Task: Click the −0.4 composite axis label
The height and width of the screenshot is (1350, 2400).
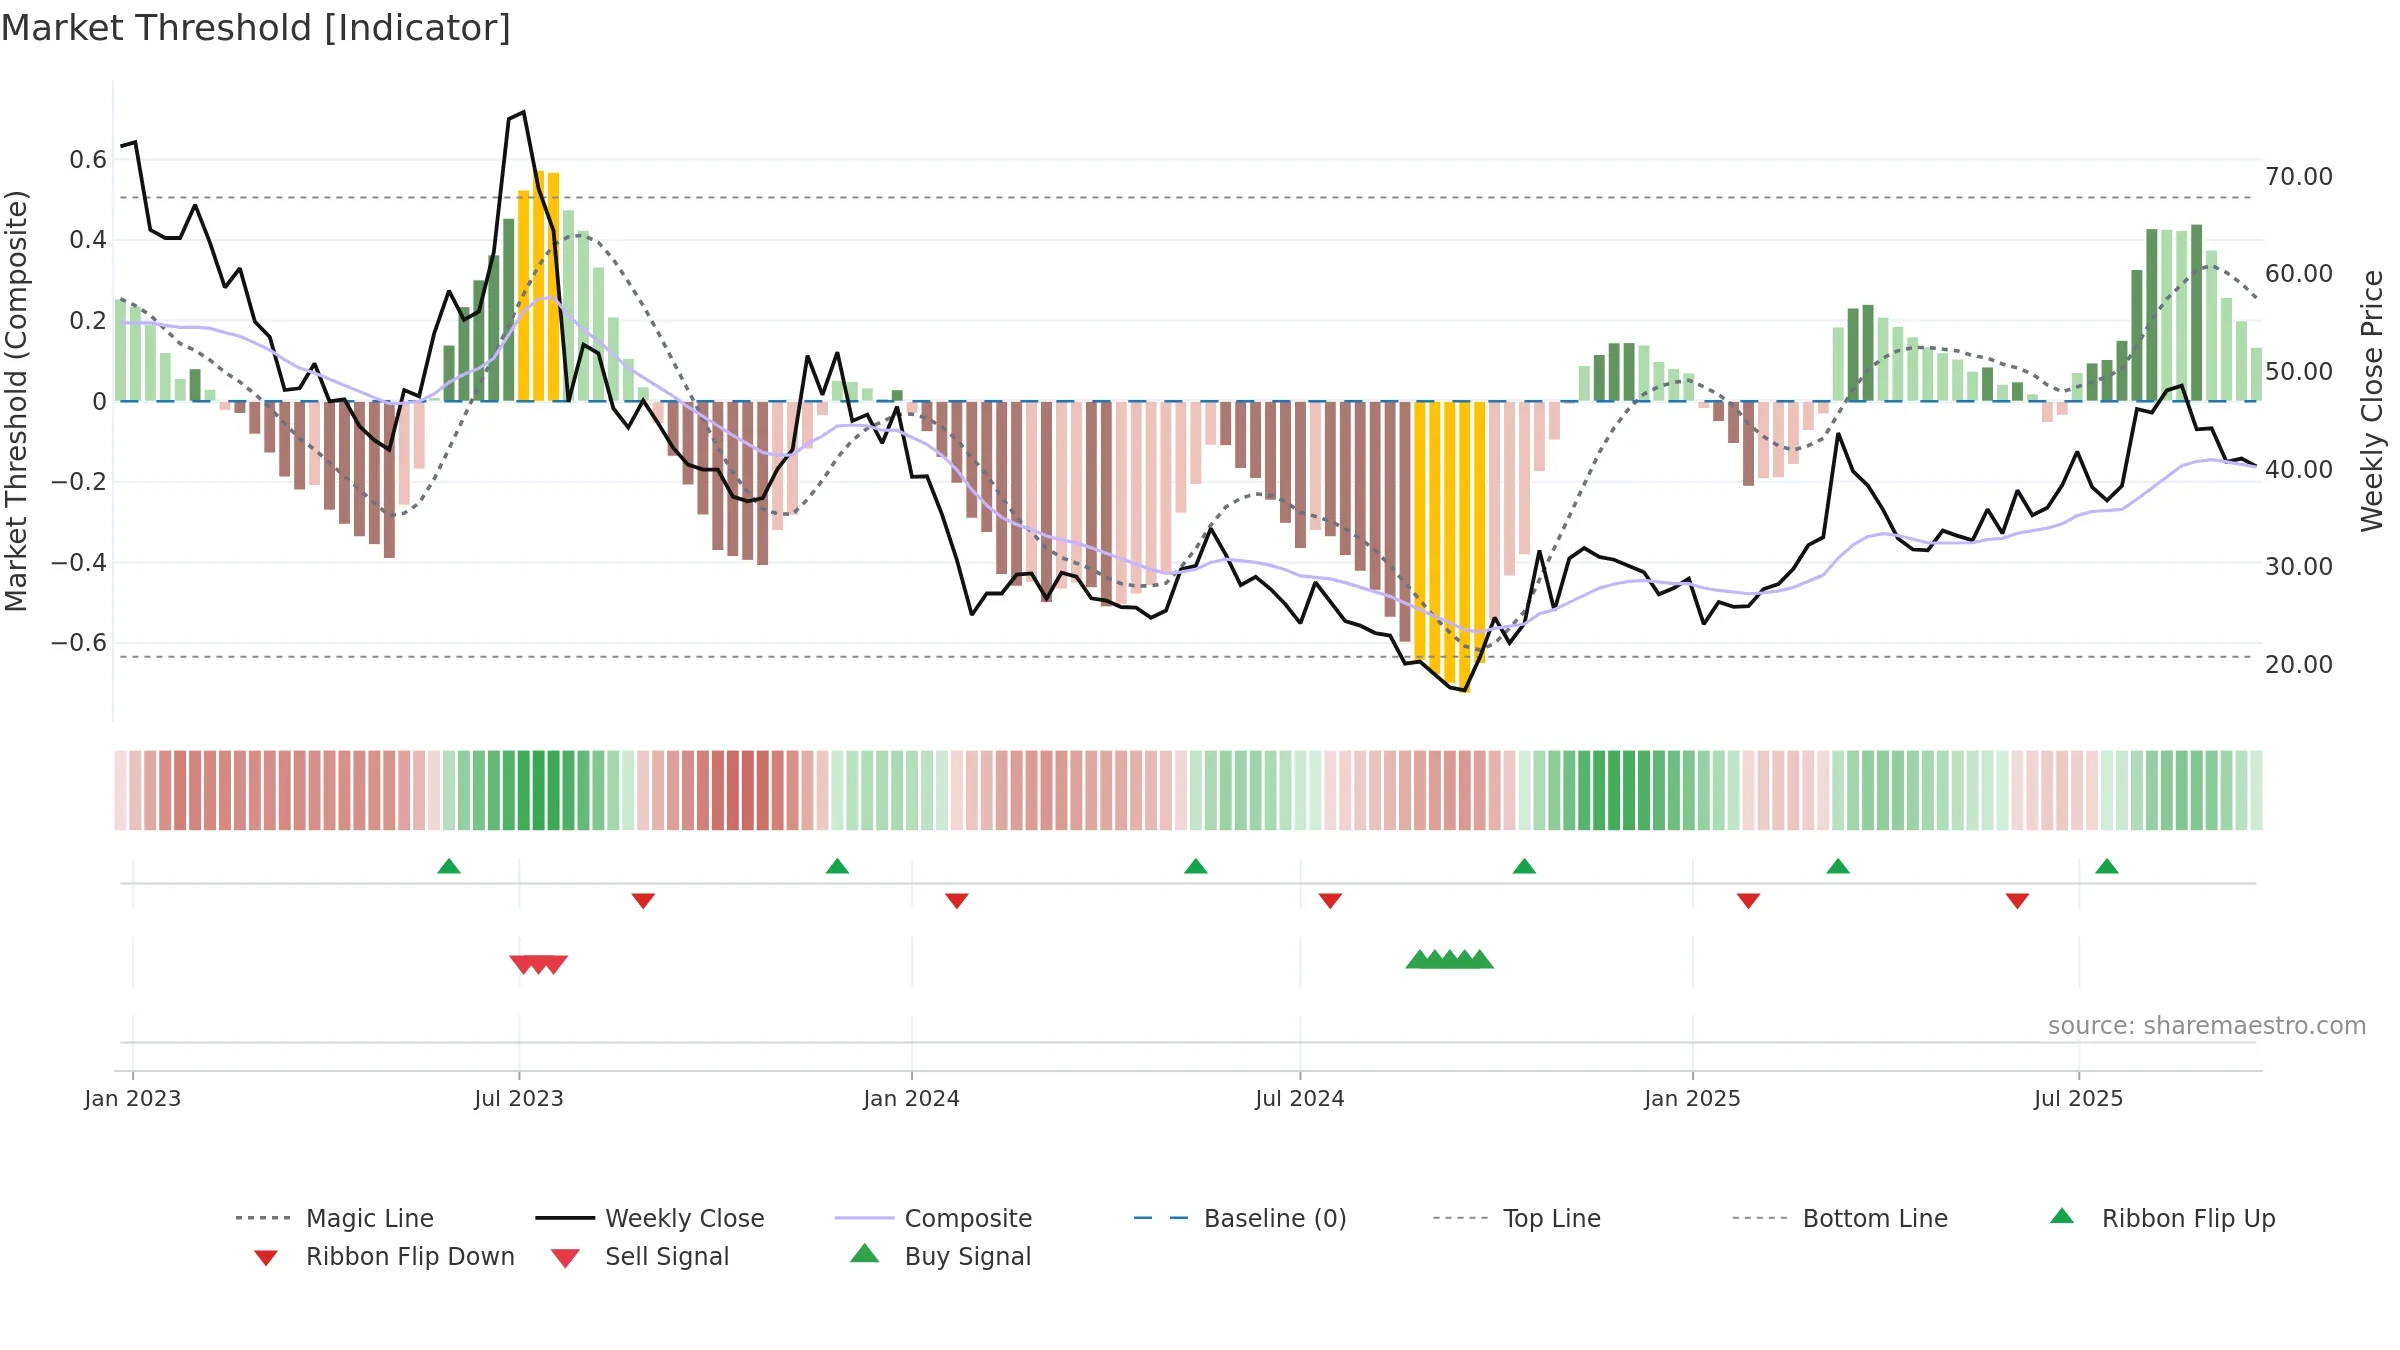Action: (79, 563)
